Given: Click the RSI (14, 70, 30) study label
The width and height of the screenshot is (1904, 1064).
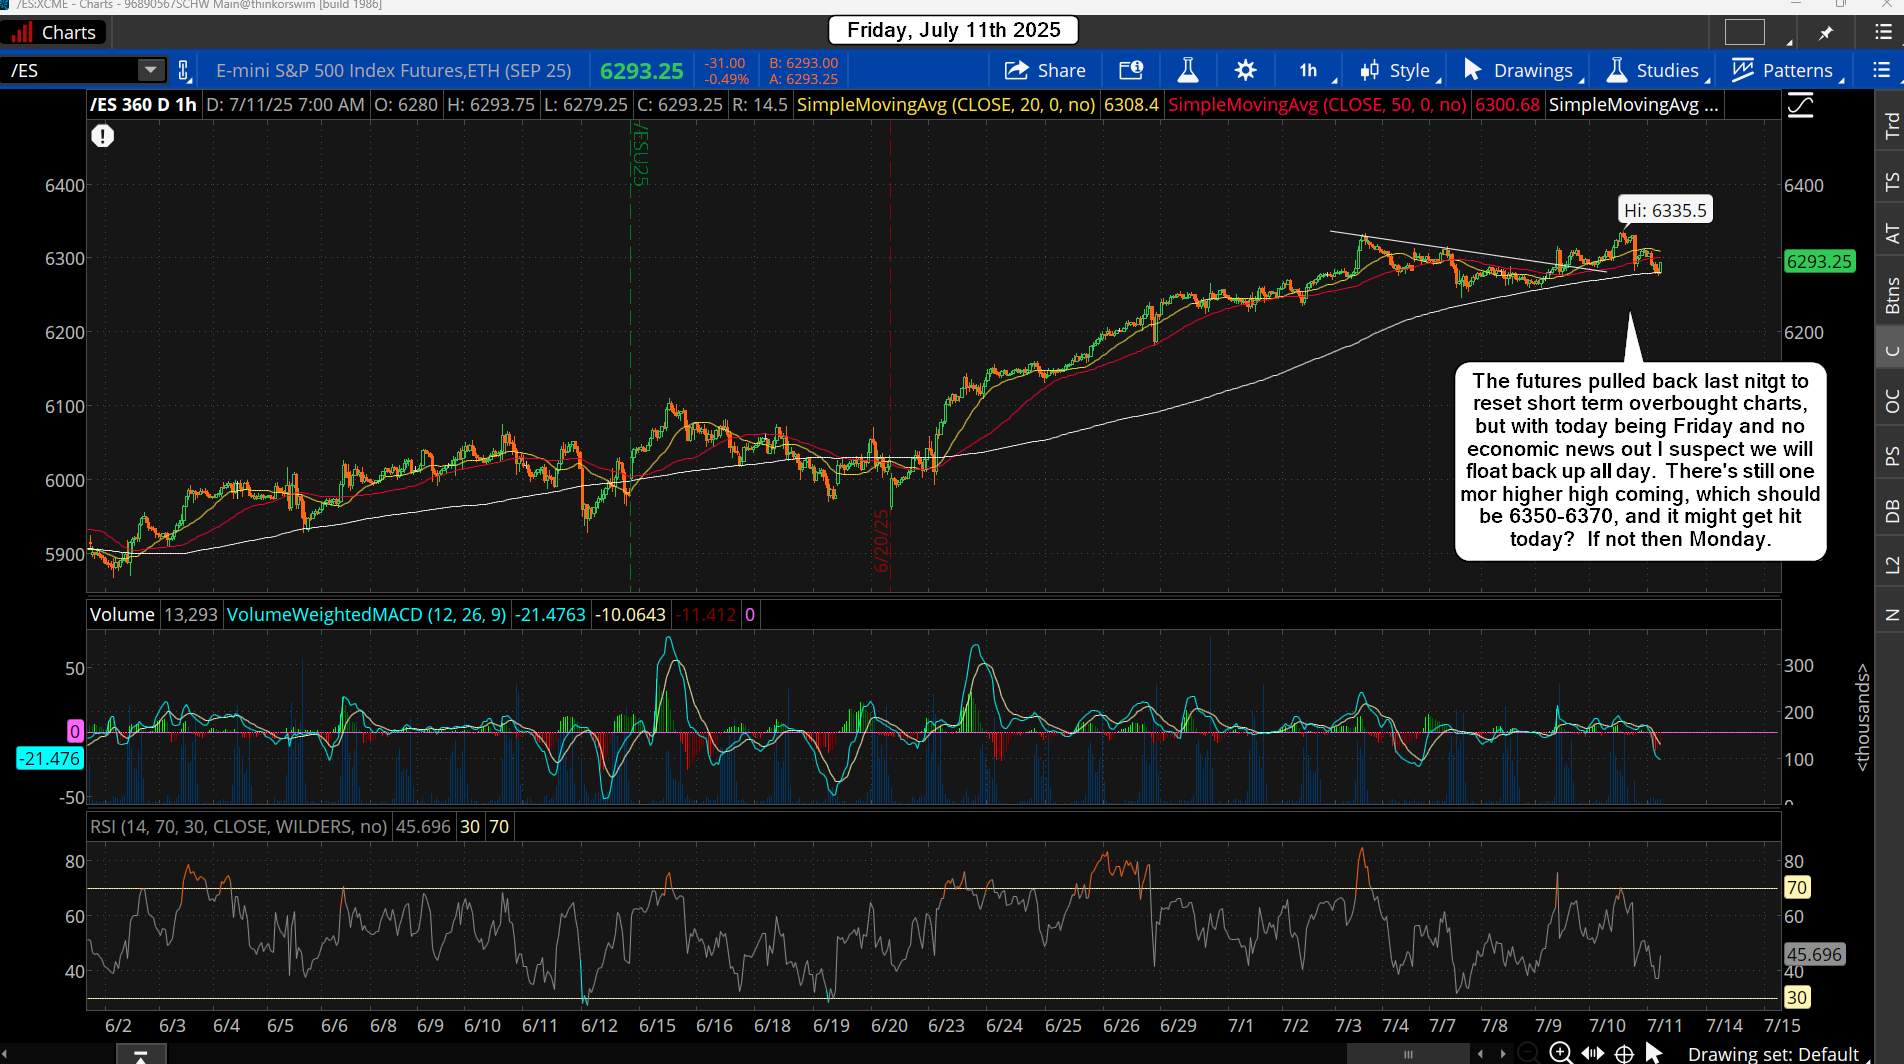Looking at the screenshot, I should click(x=238, y=827).
